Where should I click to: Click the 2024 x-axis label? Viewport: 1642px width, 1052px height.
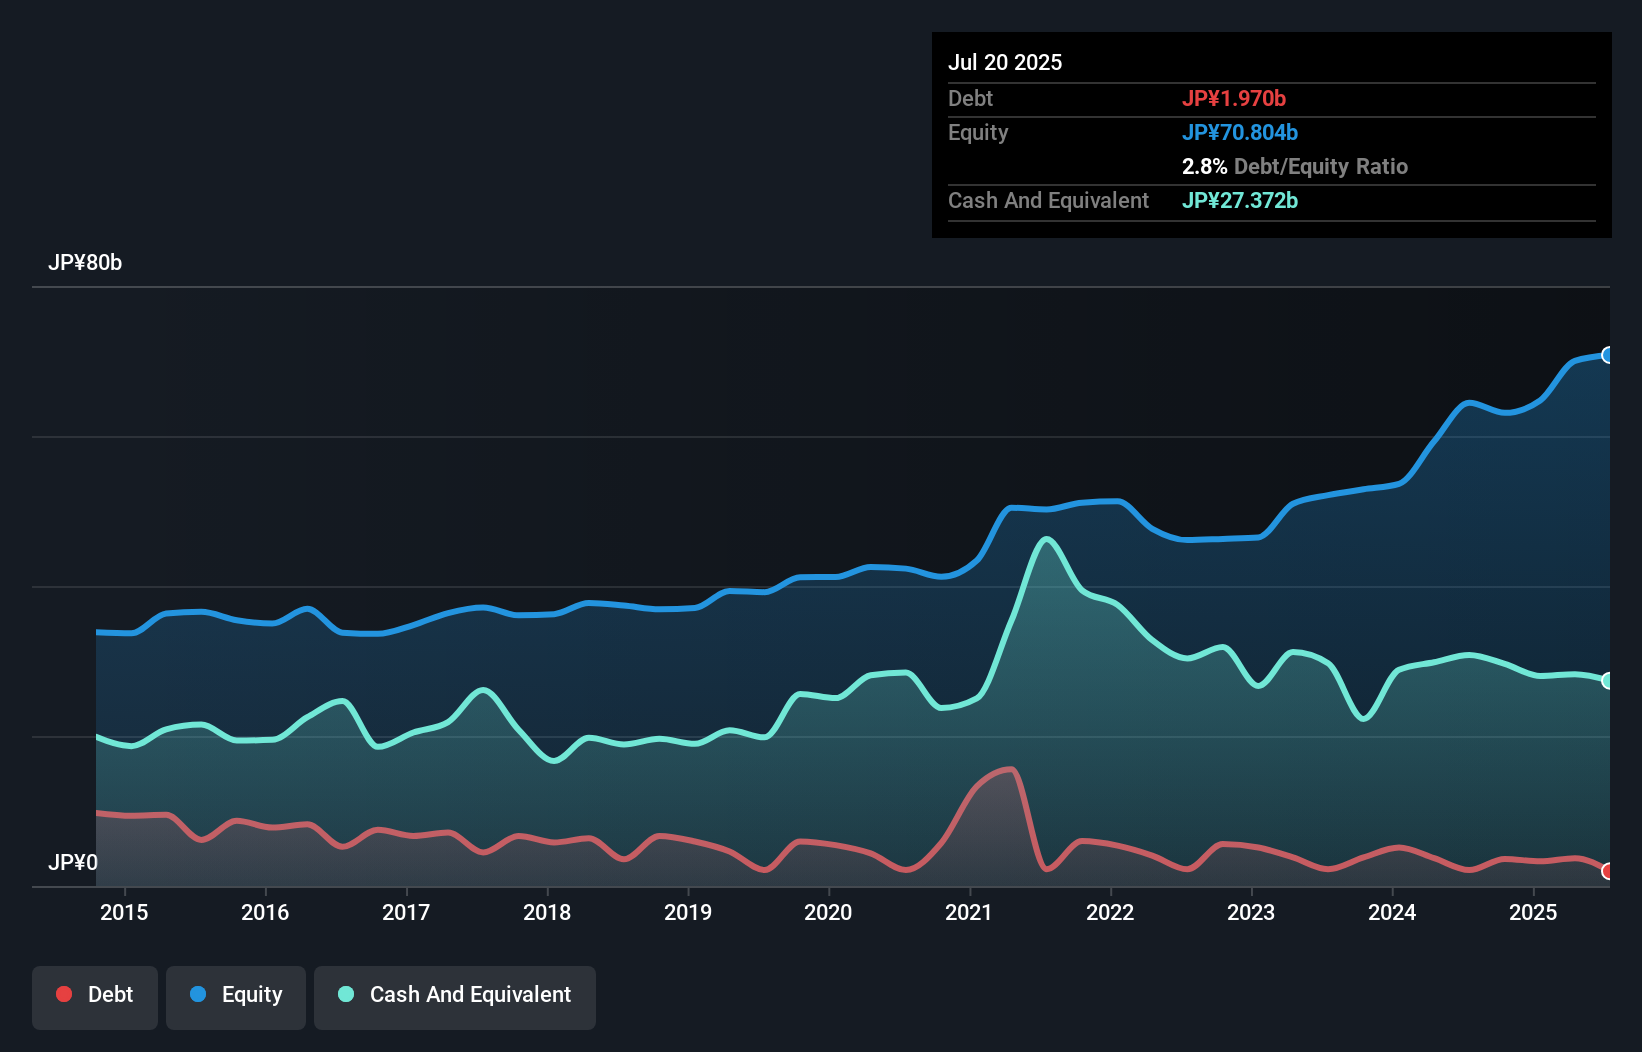click(x=1392, y=912)
